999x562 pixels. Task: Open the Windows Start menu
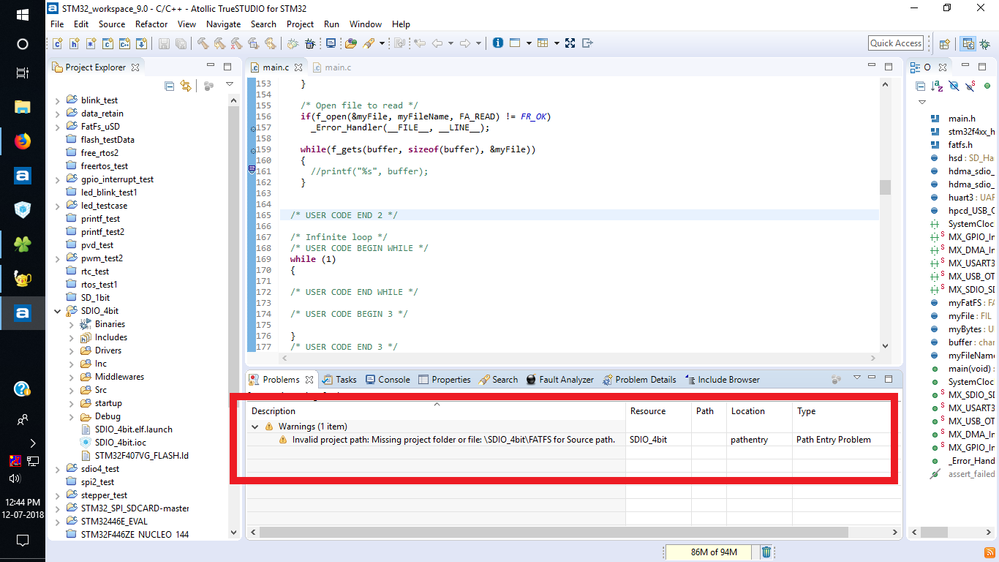[22, 14]
